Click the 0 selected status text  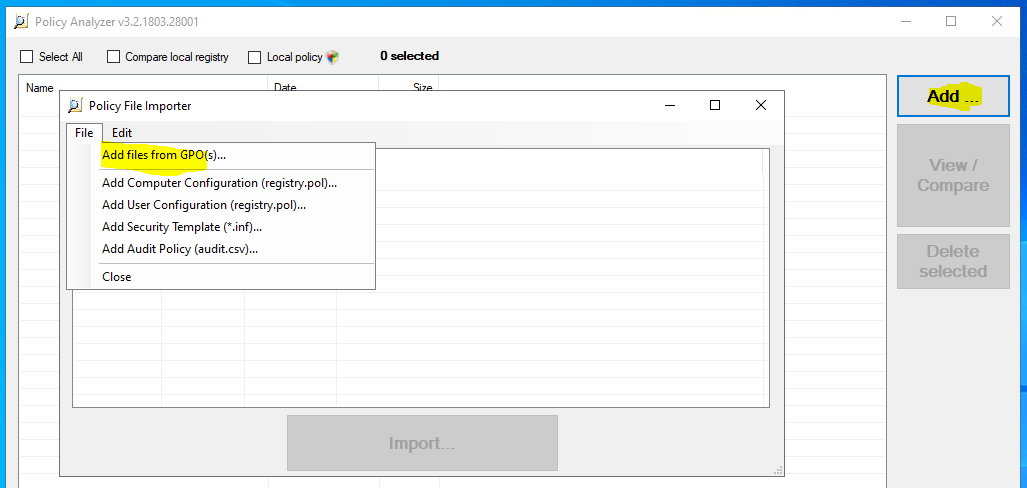click(409, 56)
